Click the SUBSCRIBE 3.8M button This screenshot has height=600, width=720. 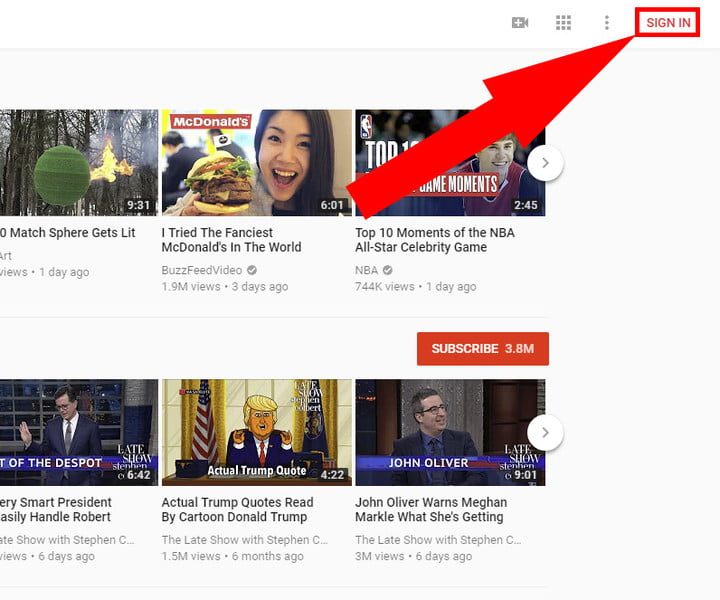[x=483, y=349]
